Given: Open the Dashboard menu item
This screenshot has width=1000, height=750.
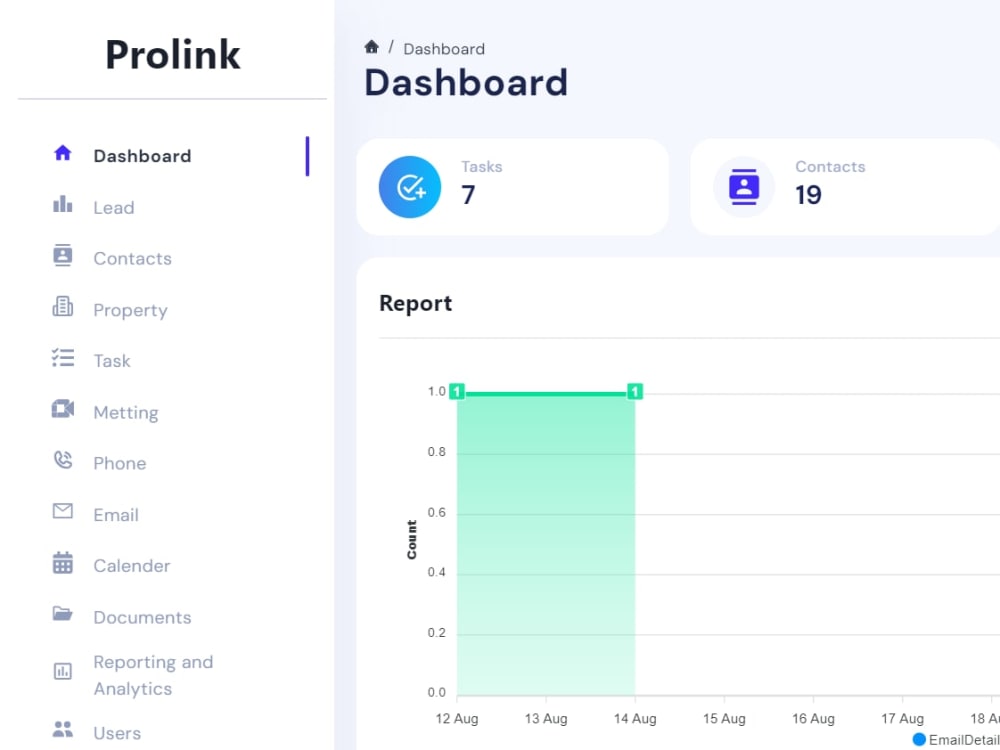Looking at the screenshot, I should (142, 156).
